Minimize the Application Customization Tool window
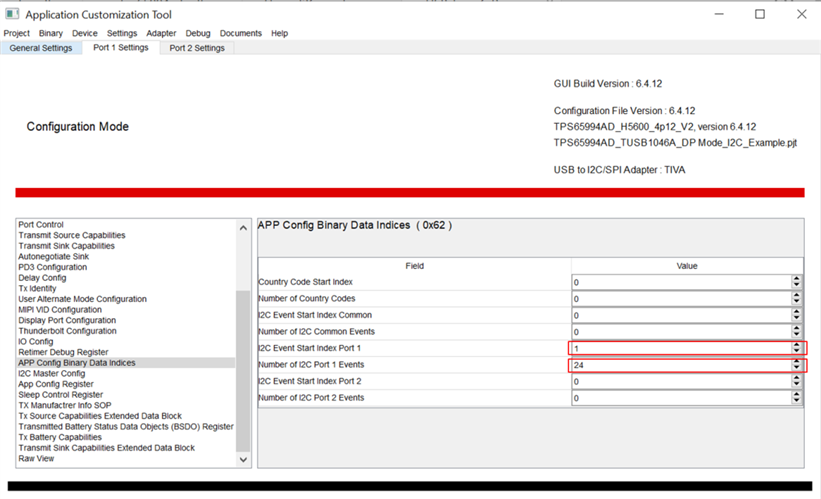Image resolution: width=821 pixels, height=499 pixels. point(719,14)
